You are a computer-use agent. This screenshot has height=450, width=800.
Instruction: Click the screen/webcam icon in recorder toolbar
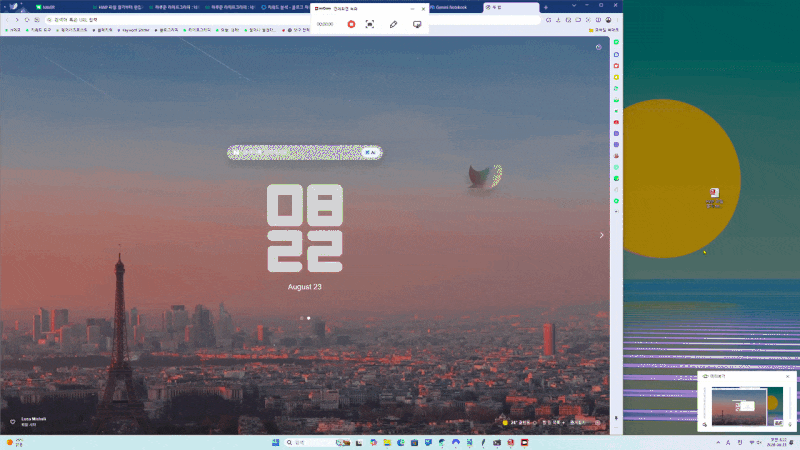click(417, 24)
